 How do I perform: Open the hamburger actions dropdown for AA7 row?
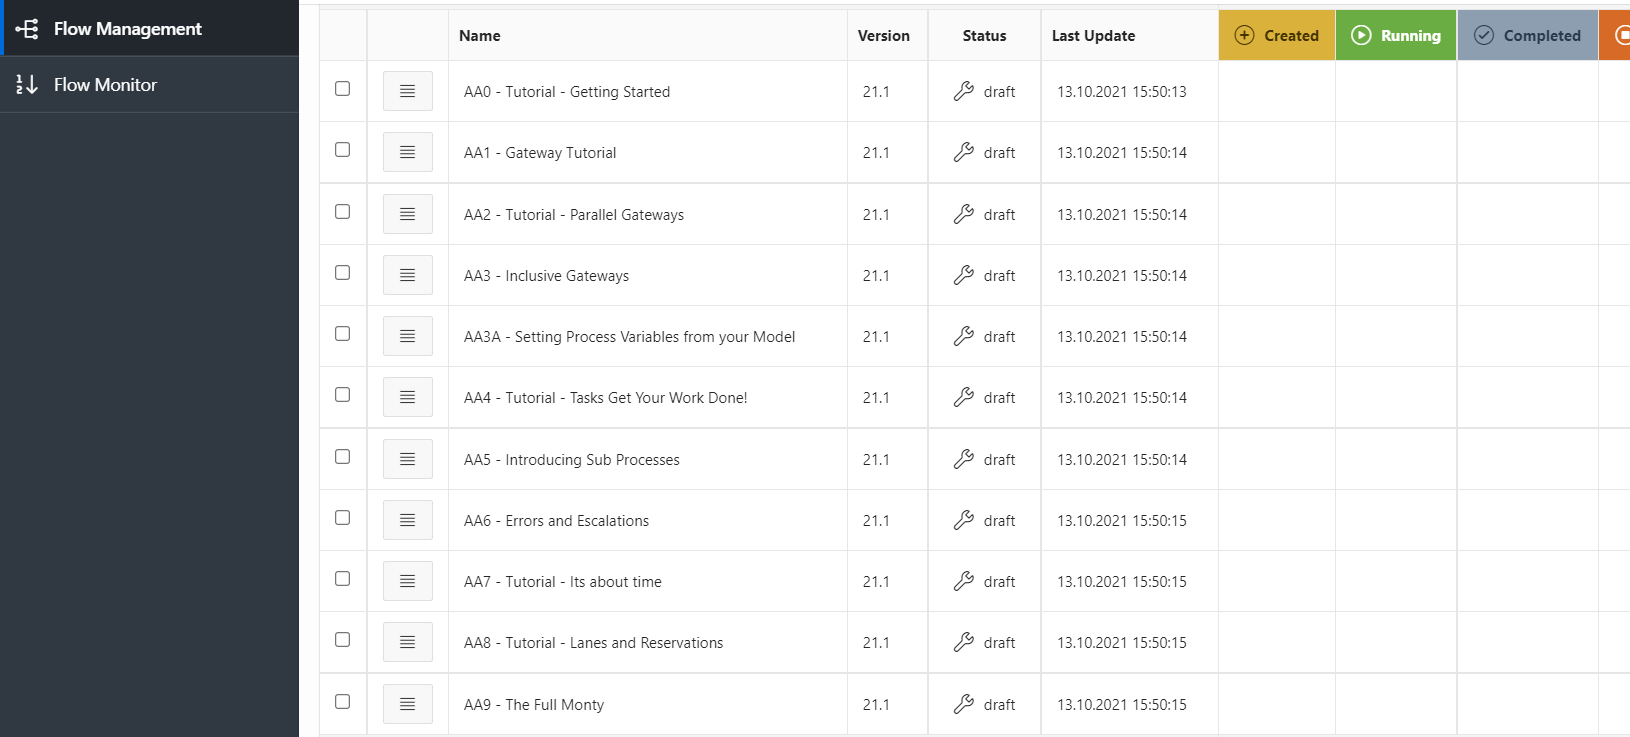(x=407, y=580)
